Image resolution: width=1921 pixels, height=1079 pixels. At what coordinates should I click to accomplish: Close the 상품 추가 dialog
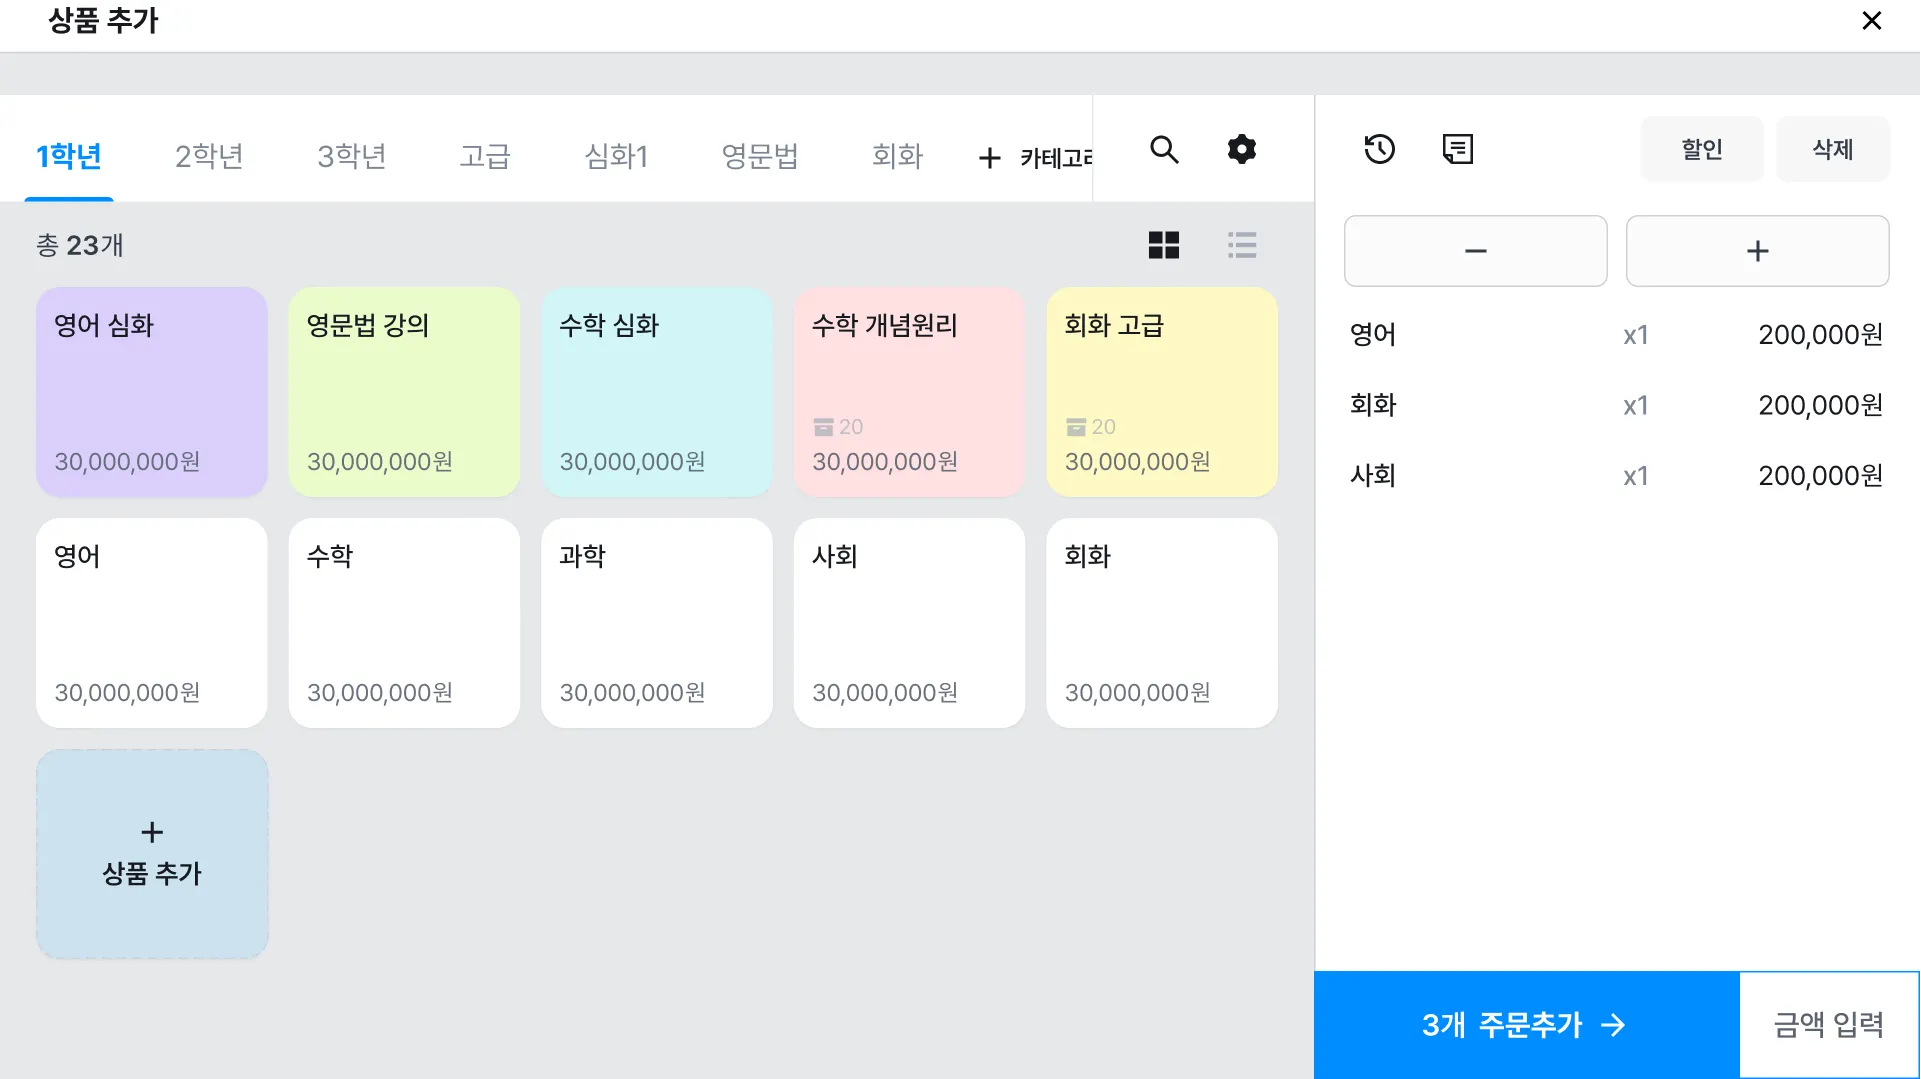point(1872,21)
